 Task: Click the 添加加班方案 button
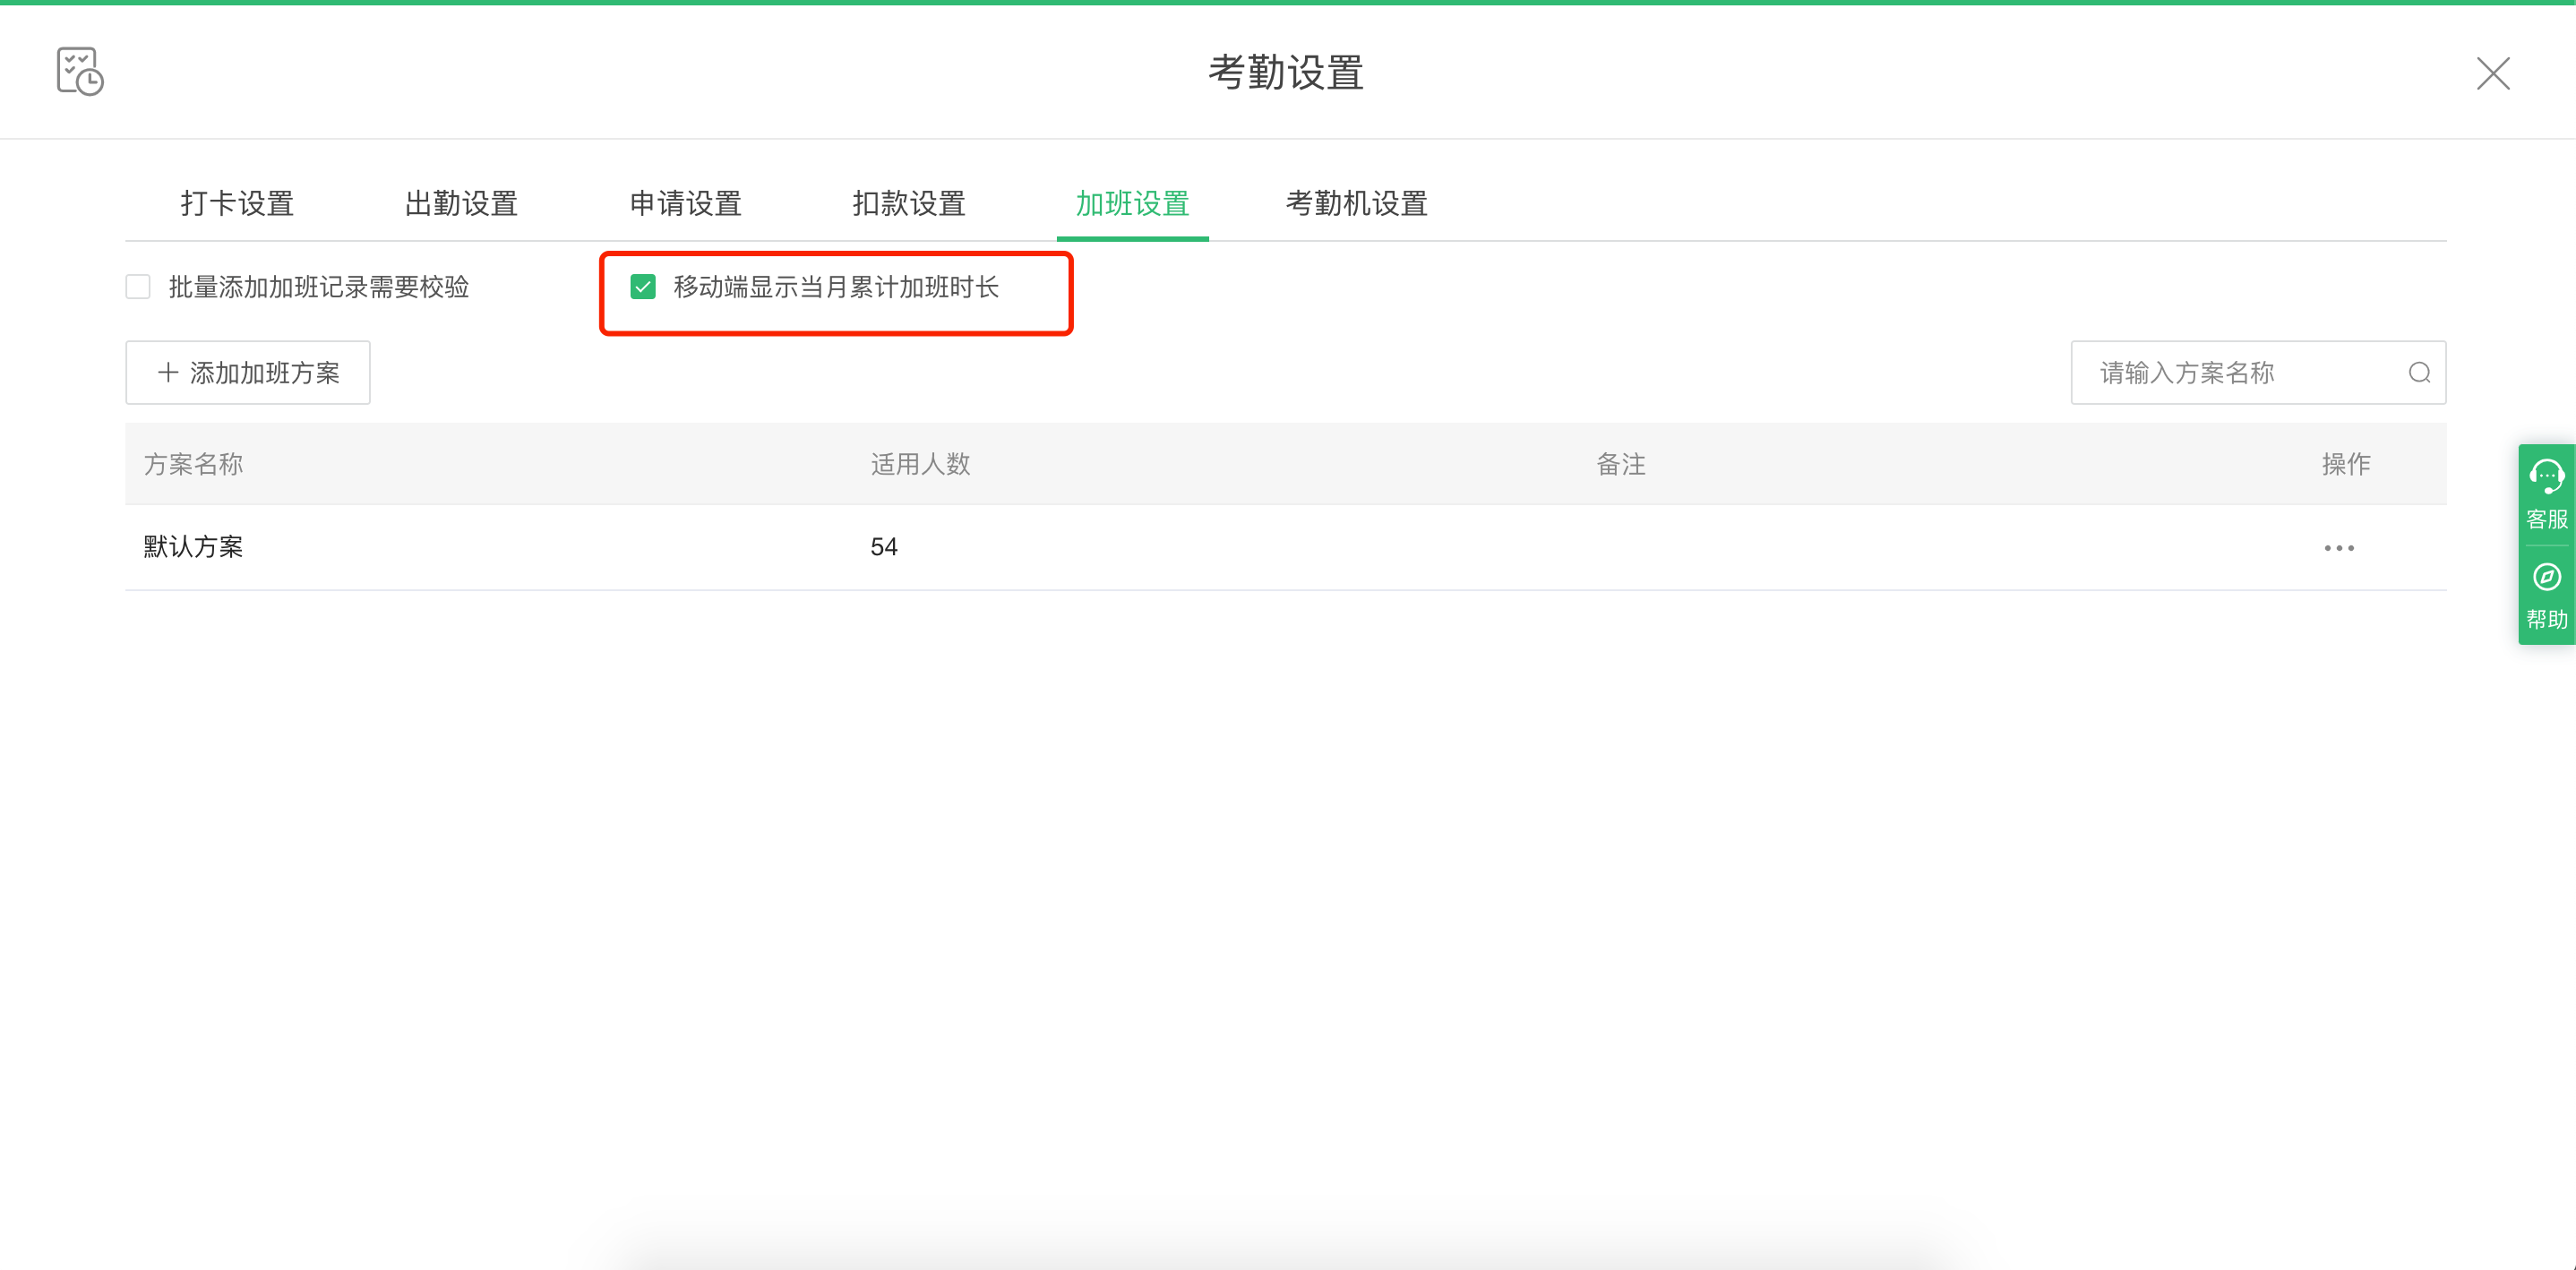click(248, 373)
